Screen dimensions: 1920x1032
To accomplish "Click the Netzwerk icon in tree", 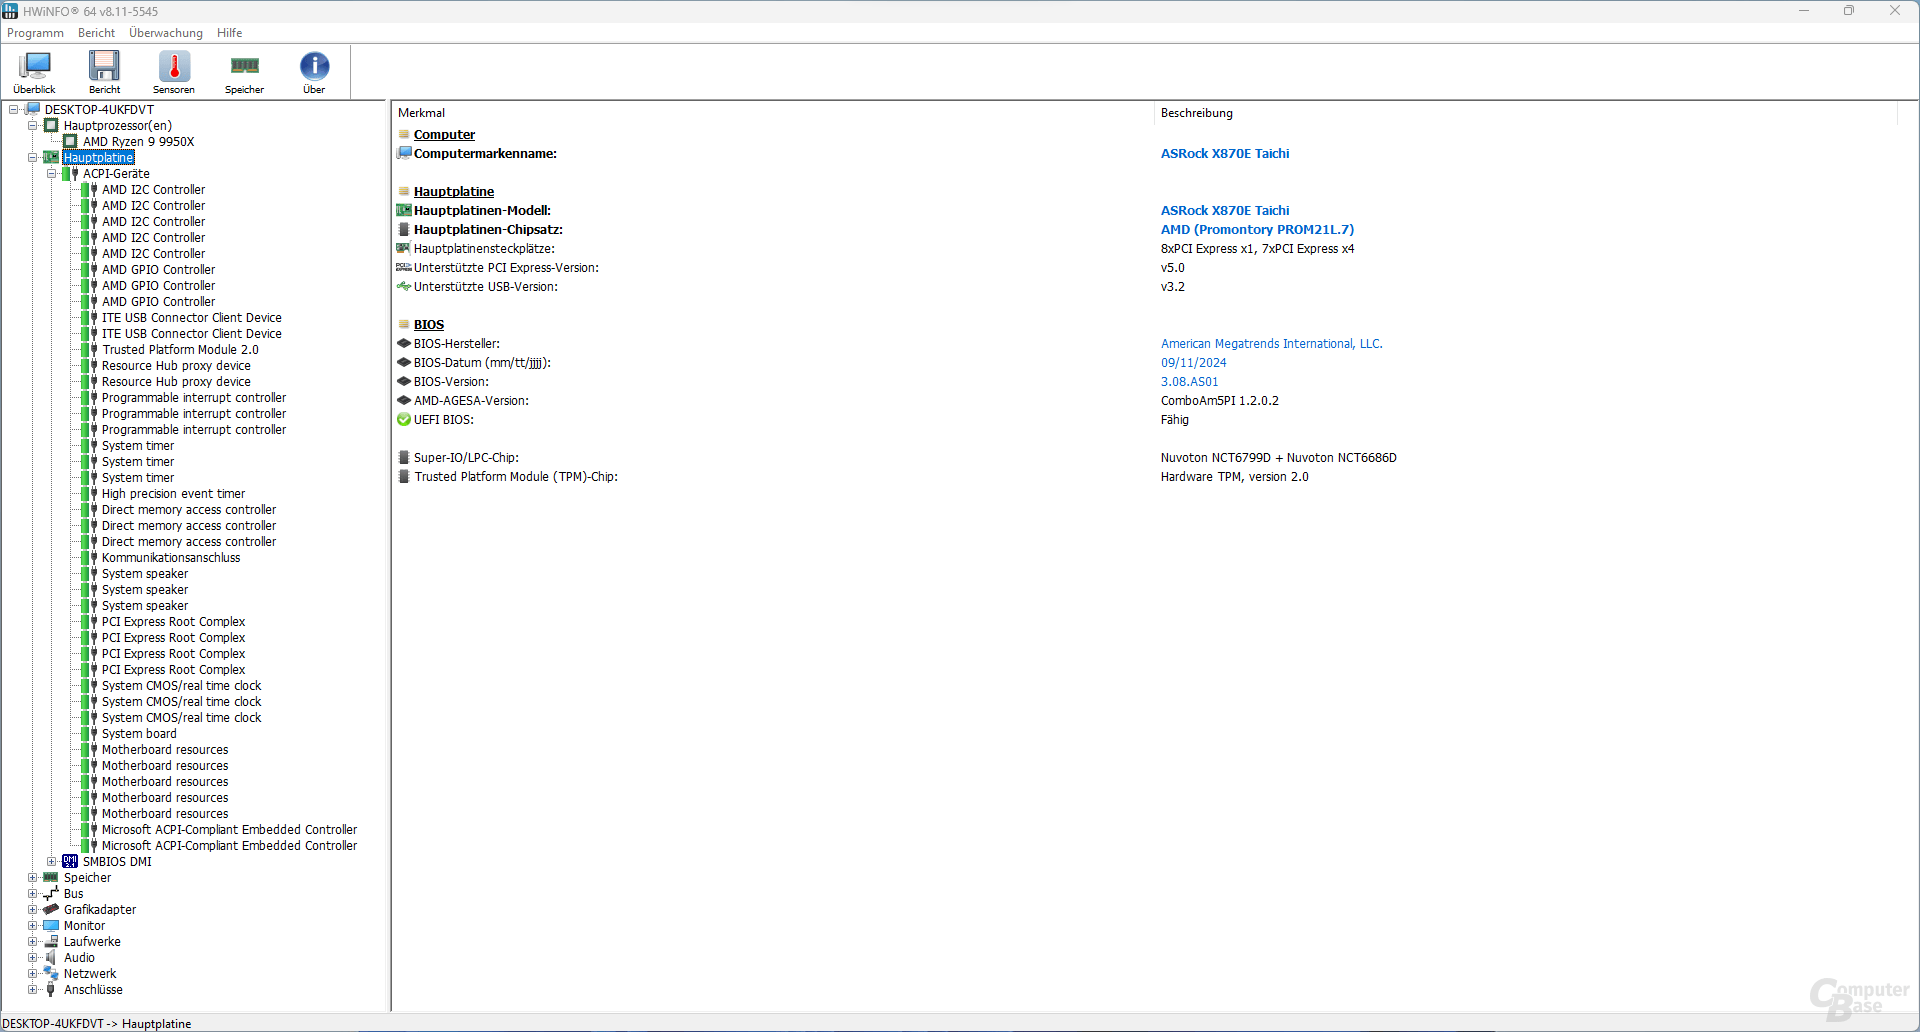I will pos(51,973).
